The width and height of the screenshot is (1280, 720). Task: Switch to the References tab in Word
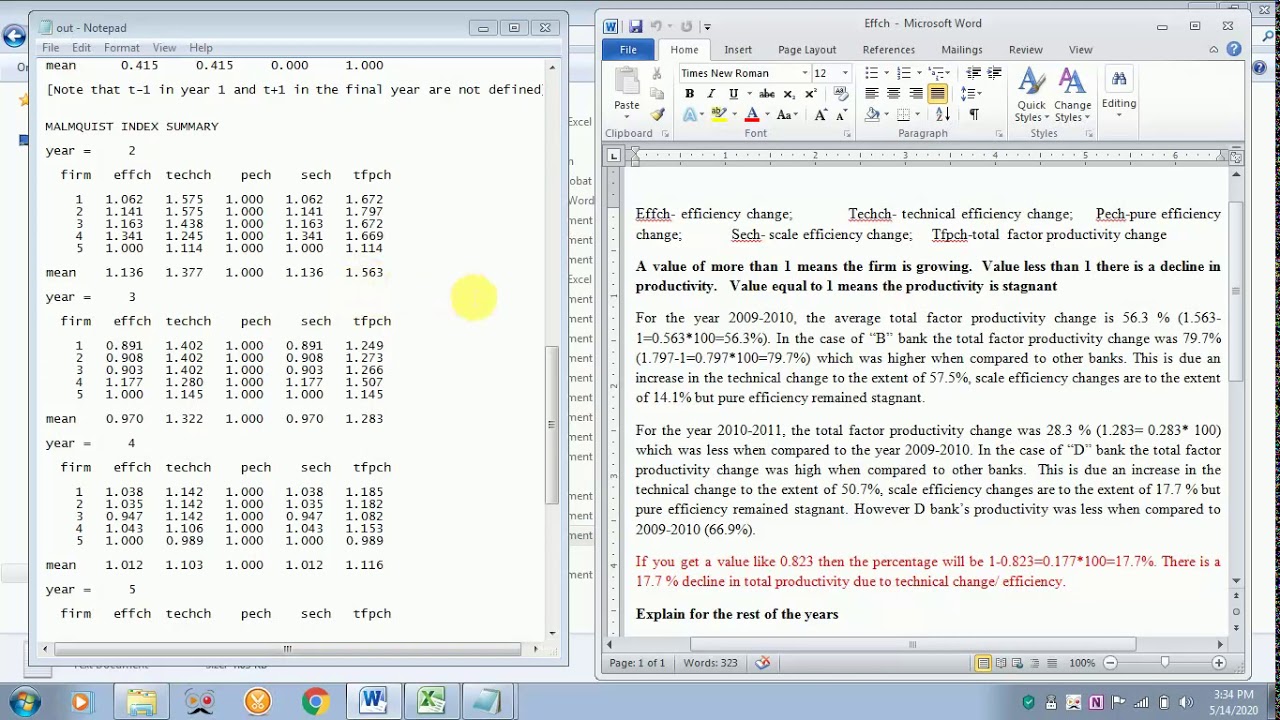pos(889,49)
